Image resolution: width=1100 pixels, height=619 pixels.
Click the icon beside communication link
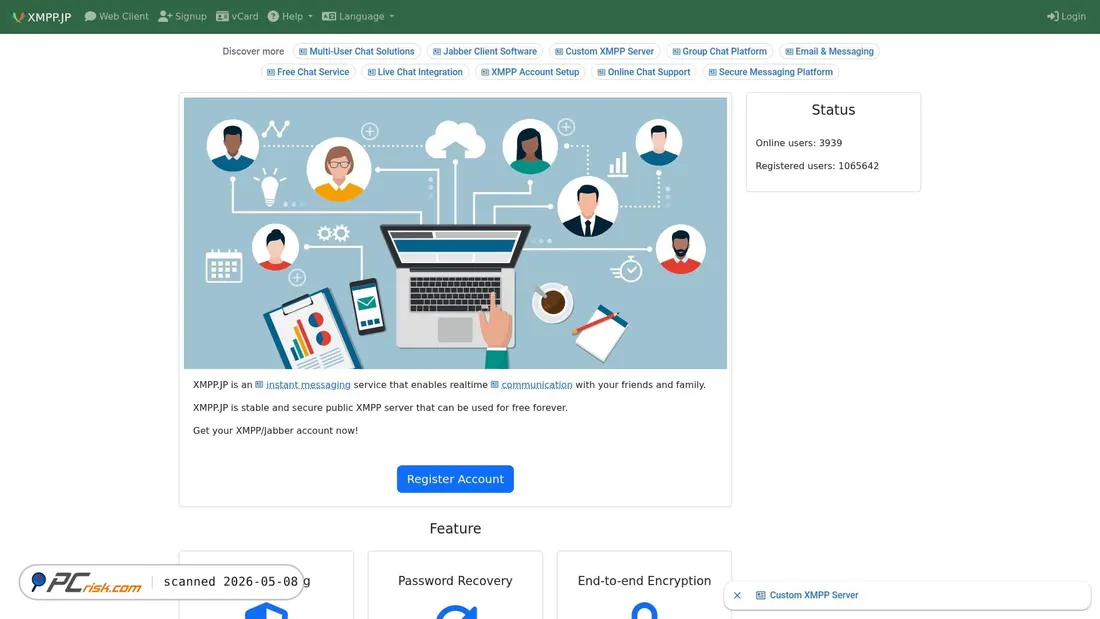495,385
